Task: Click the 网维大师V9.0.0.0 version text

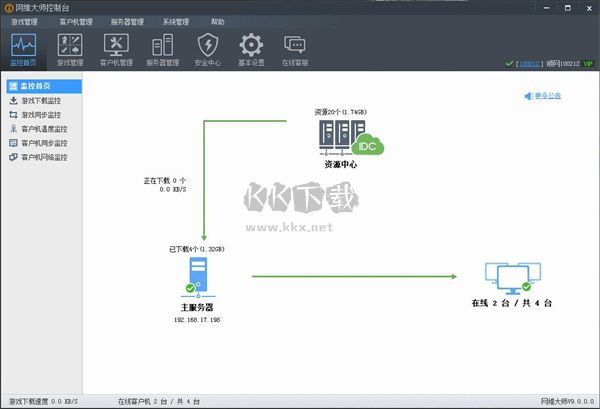Action: point(567,401)
